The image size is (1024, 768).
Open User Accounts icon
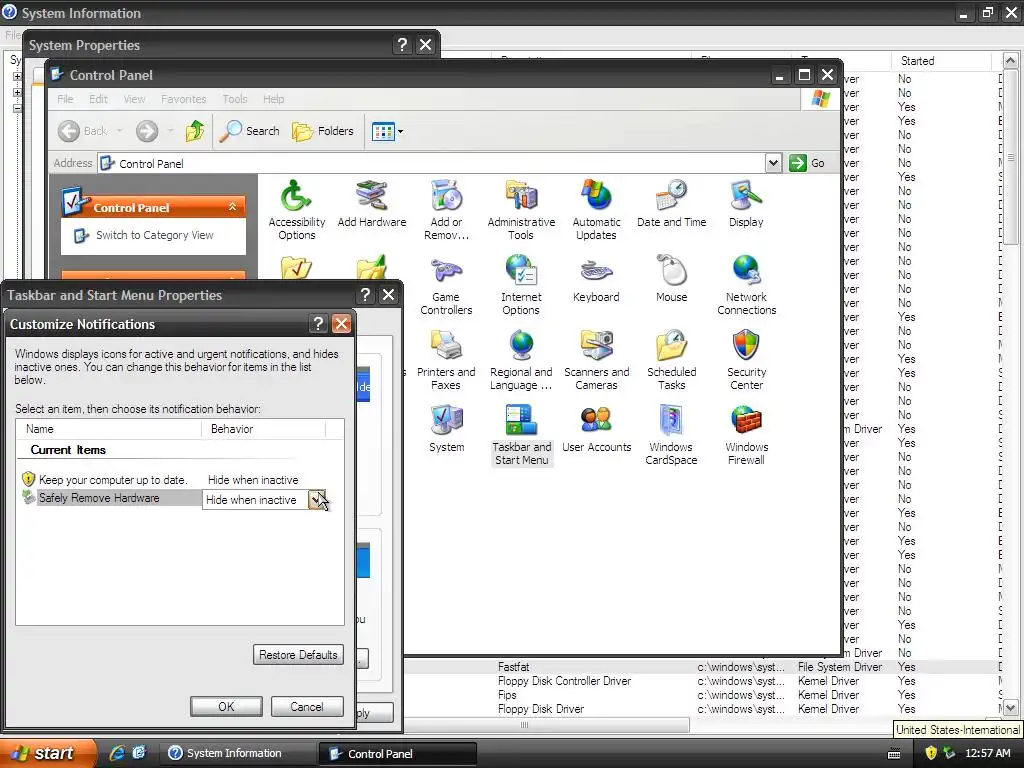point(596,429)
